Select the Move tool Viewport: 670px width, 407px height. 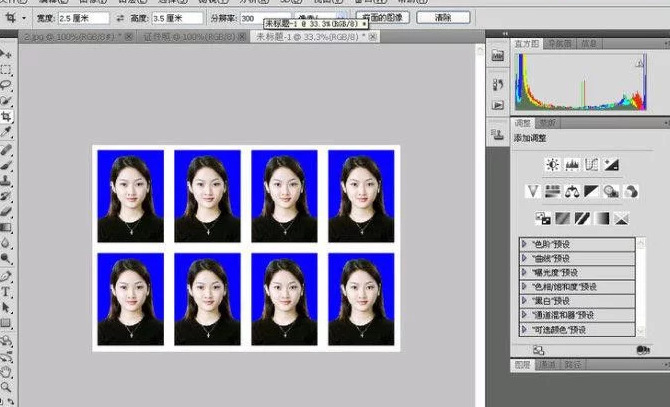[6, 54]
